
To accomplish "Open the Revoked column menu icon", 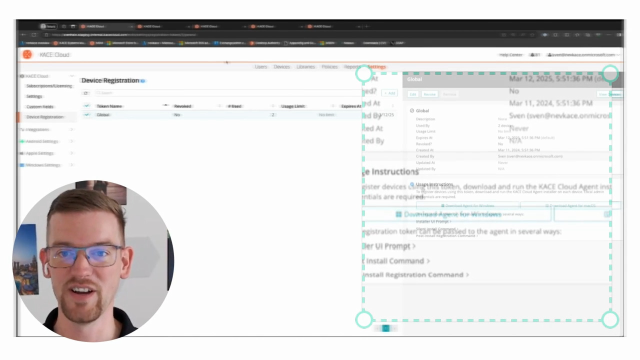I will click(x=219, y=106).
